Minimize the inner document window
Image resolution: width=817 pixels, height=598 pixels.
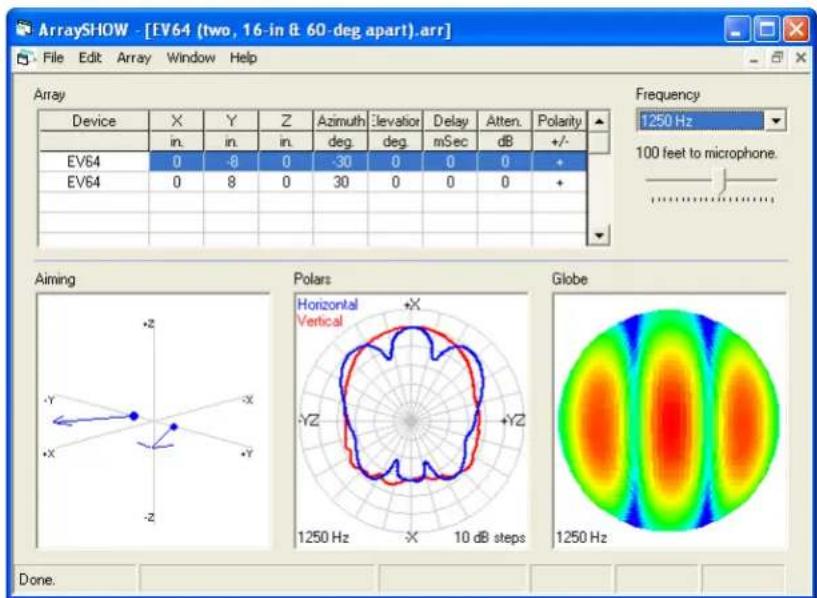pos(754,58)
